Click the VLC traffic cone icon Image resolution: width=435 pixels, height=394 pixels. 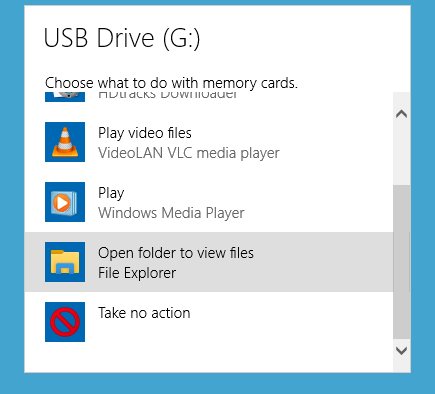[x=65, y=142]
